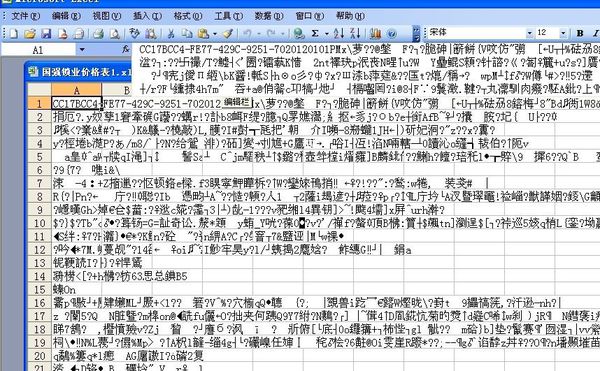Image resolution: width=600 pixels, height=371 pixels.
Task: Click the E-mail send icon
Action: (79, 34)
